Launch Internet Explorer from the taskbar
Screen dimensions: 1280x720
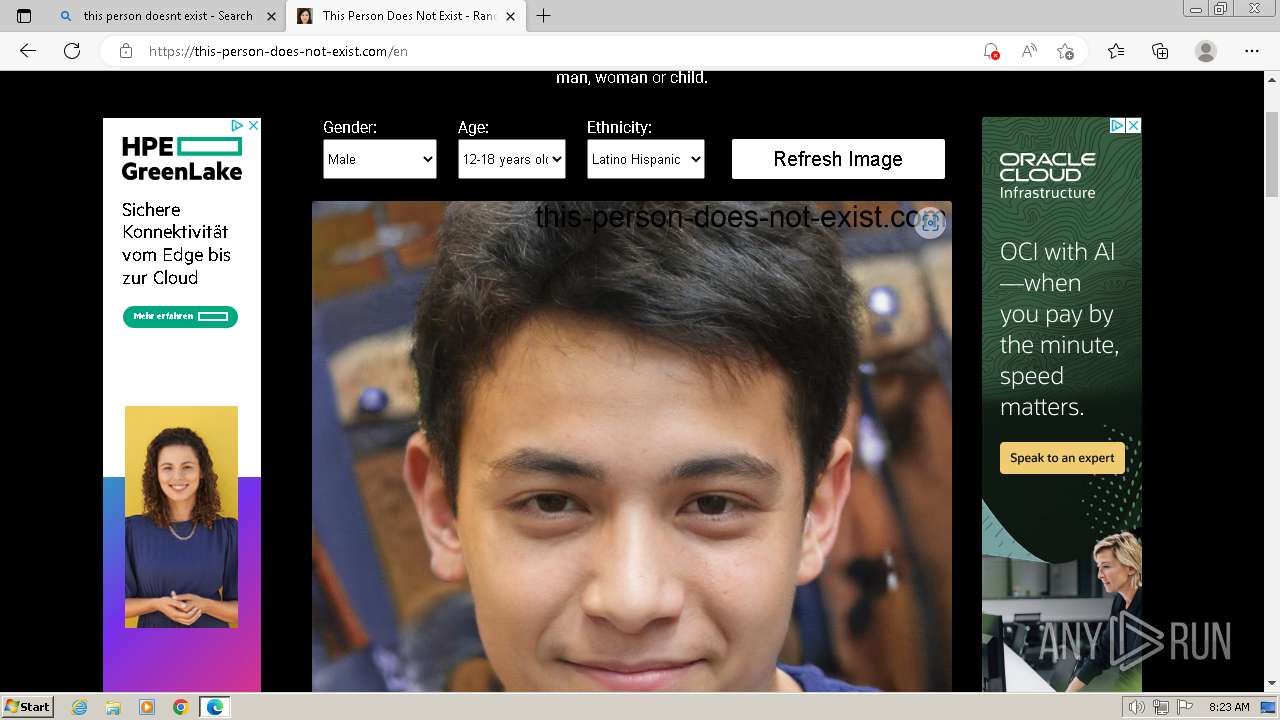(80, 707)
